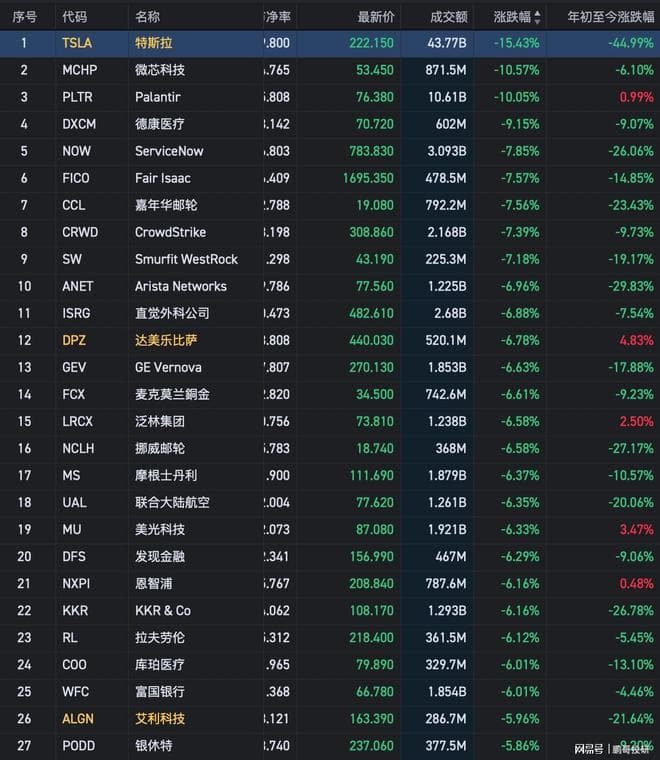
Task: Click the 泛林集团 name cell
Action: tap(160, 422)
